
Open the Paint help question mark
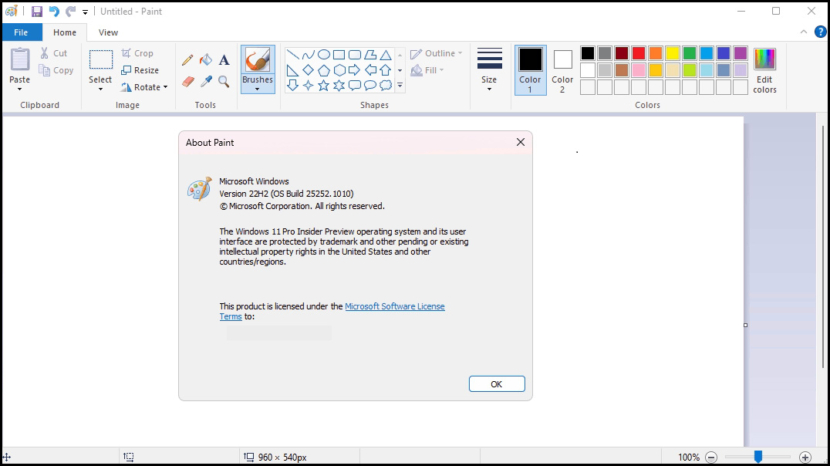820,32
